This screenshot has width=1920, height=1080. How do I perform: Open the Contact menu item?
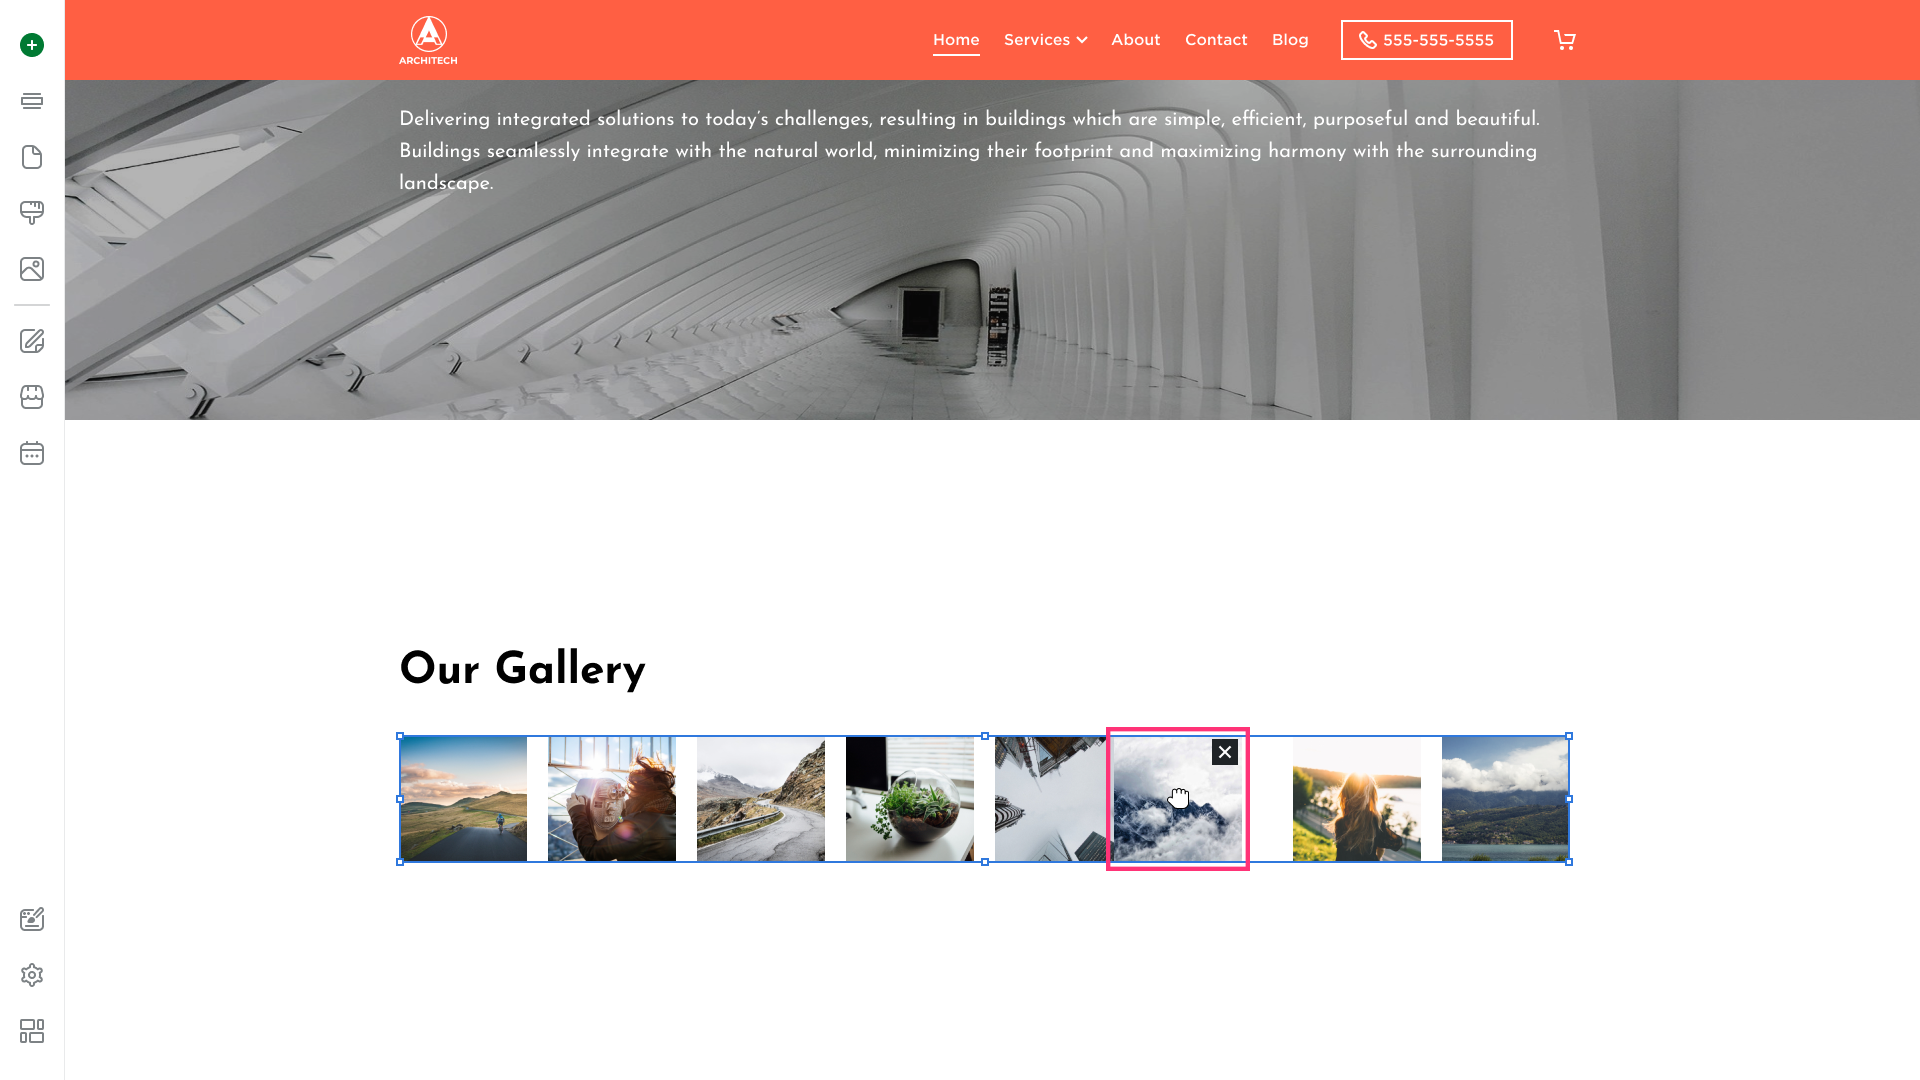[1216, 40]
